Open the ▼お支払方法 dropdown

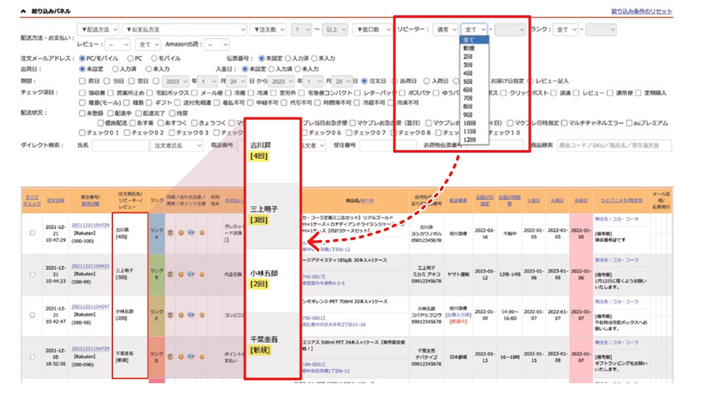click(x=185, y=30)
